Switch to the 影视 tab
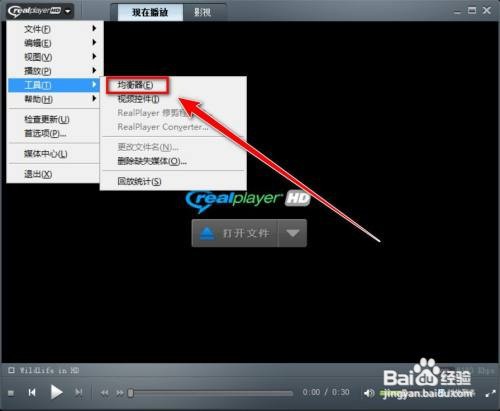Image resolution: width=500 pixels, height=411 pixels. point(202,13)
